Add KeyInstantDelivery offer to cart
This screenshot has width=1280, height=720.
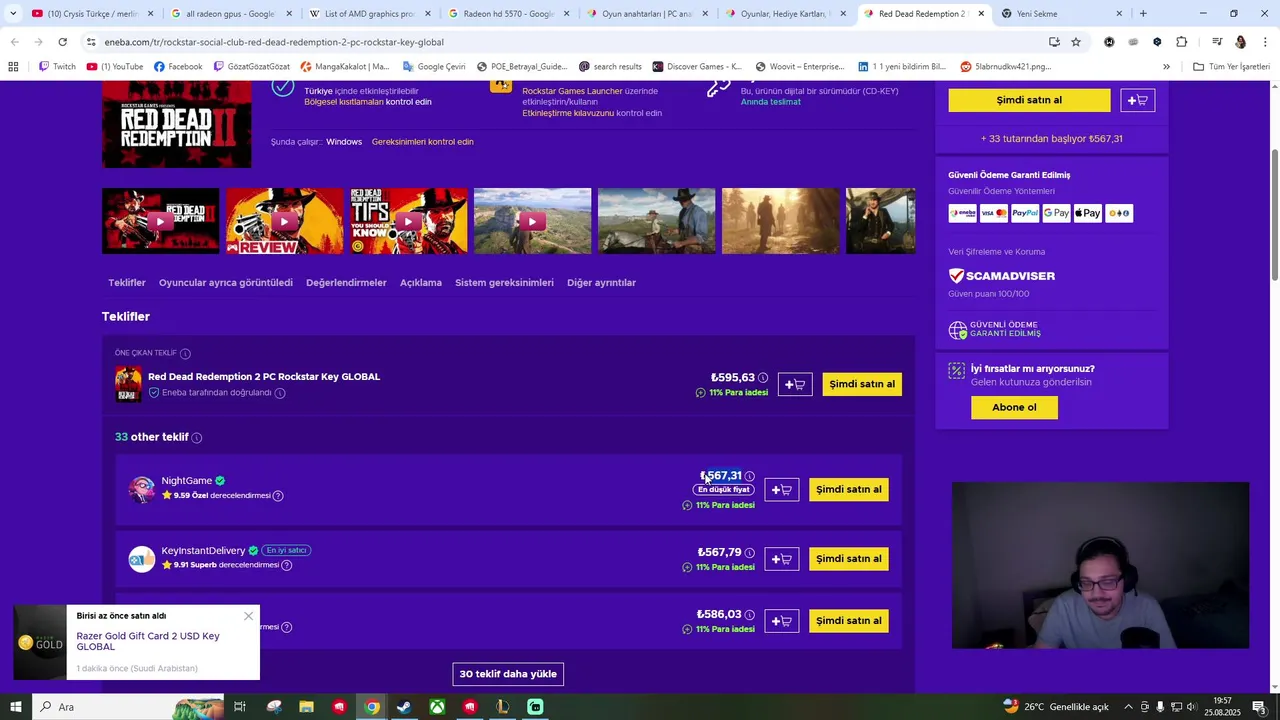click(x=782, y=559)
